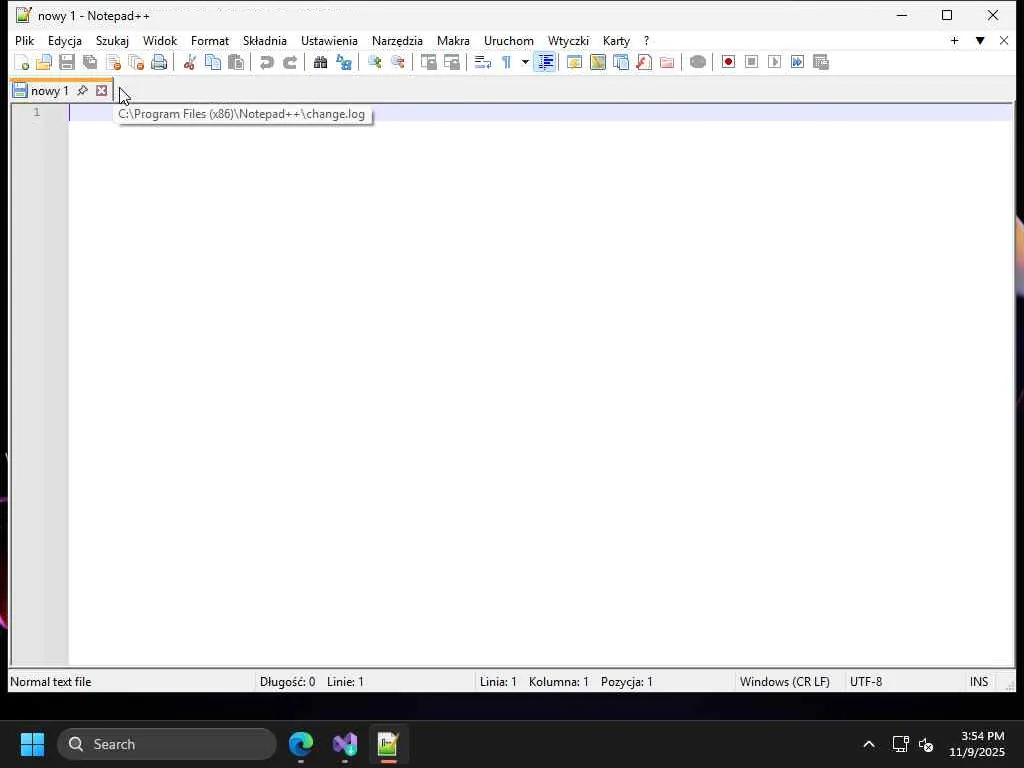Viewport: 1024px width, 768px height.
Task: Pin the 'nowy 1' tab
Action: tap(82, 91)
